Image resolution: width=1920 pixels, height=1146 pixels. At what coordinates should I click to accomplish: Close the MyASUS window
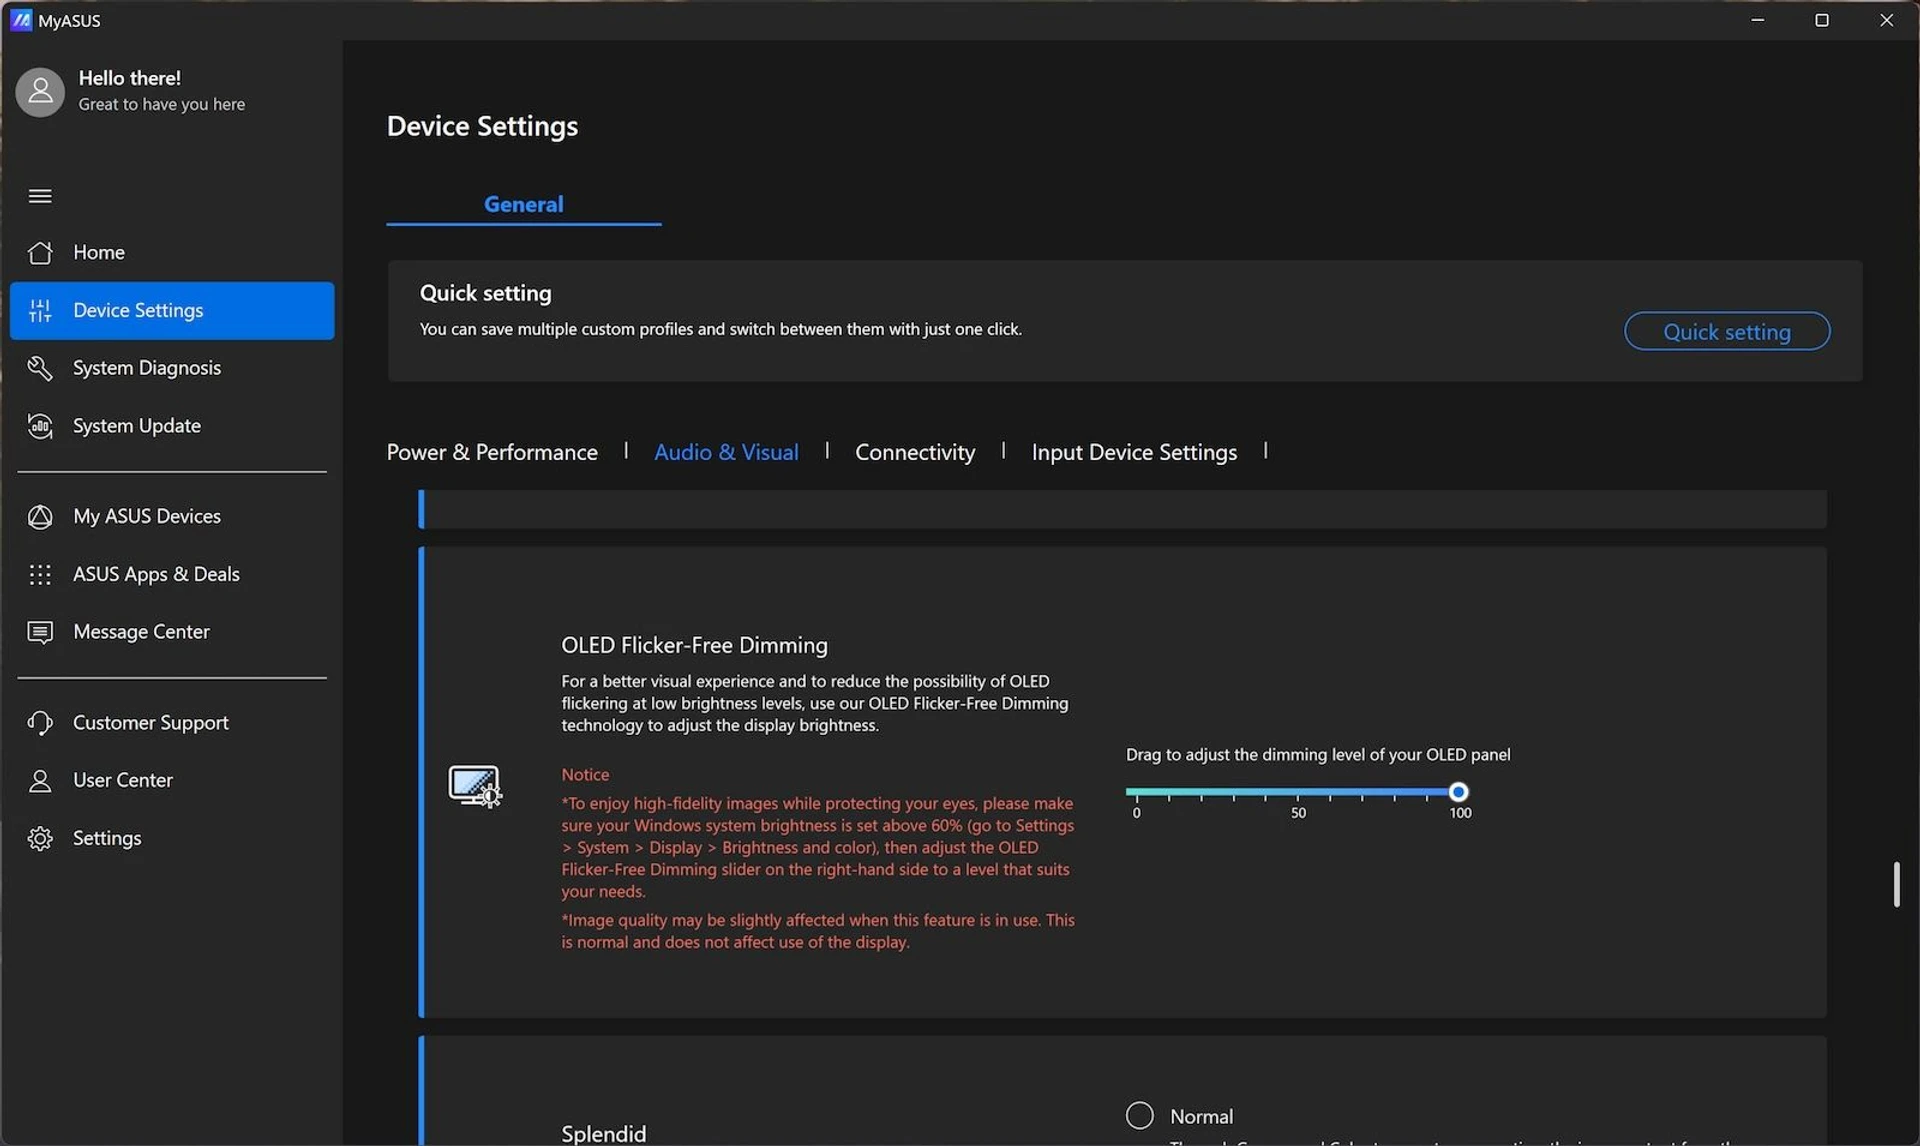point(1886,20)
